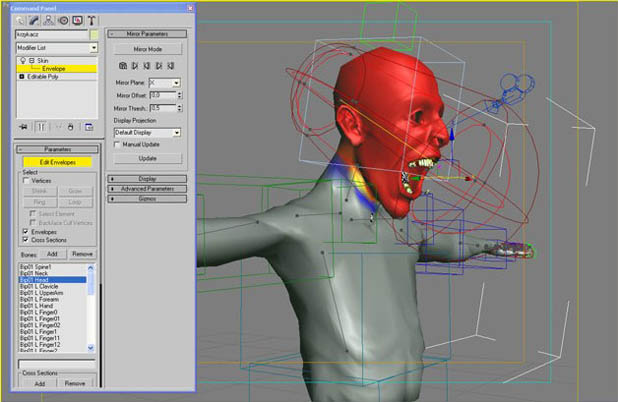Adjust the Mirror Thresh spinner arrows
Viewport: 618px width, 402px height.
(x=180, y=108)
